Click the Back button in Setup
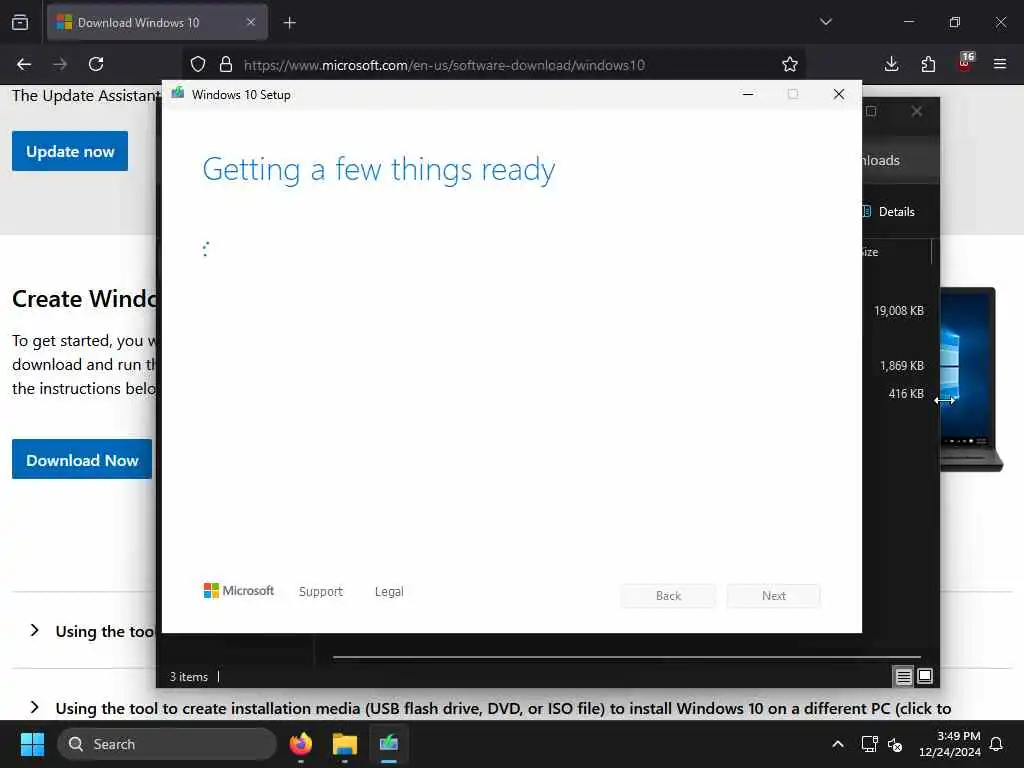 tap(668, 596)
